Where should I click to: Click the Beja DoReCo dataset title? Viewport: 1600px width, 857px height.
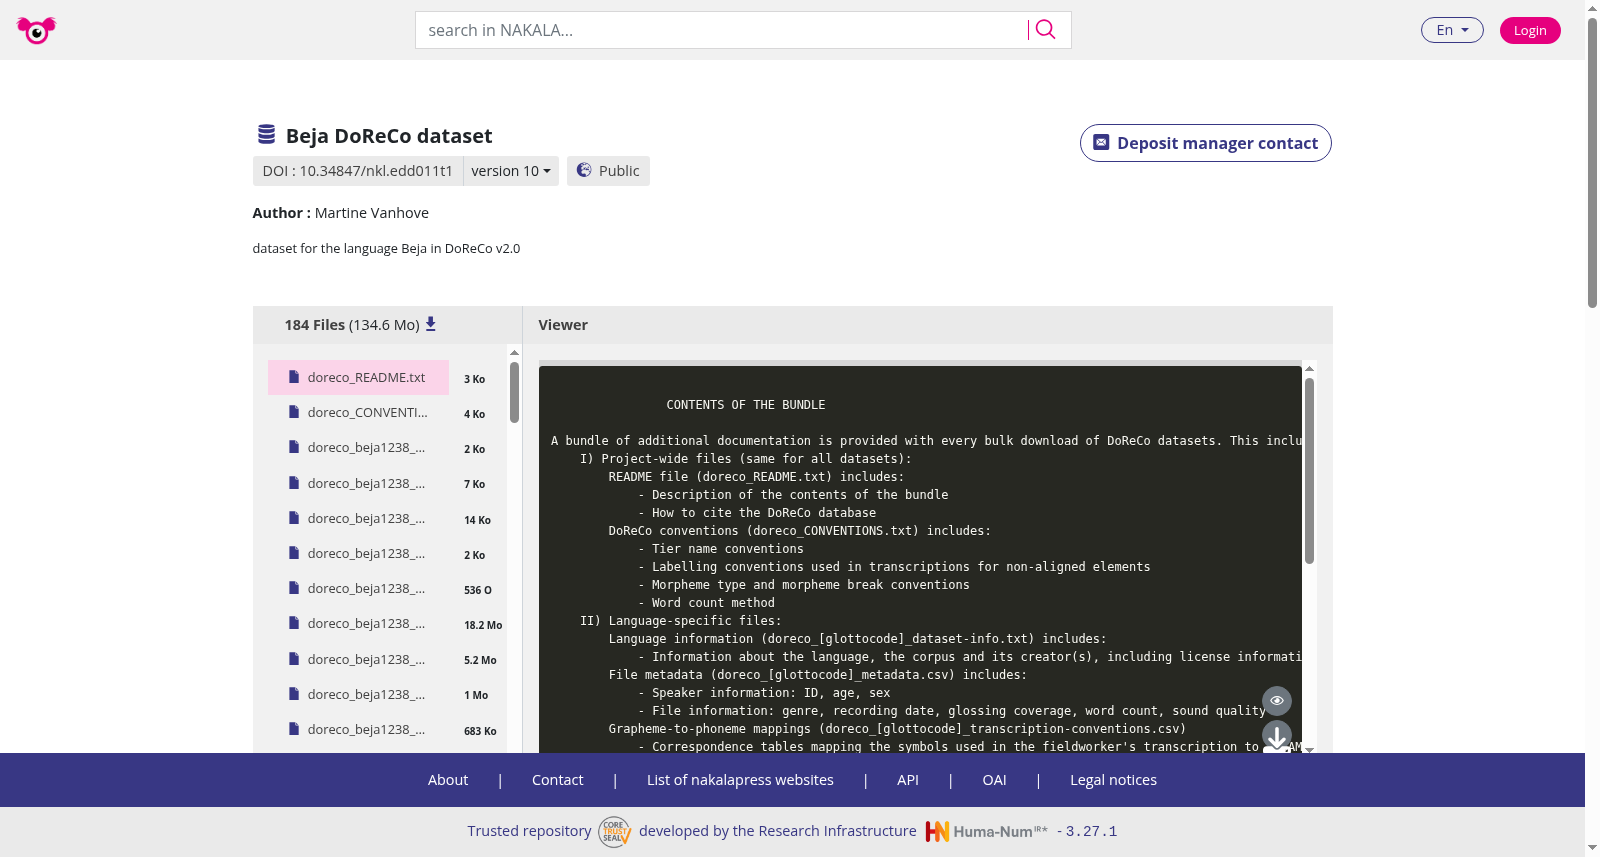[x=389, y=136]
